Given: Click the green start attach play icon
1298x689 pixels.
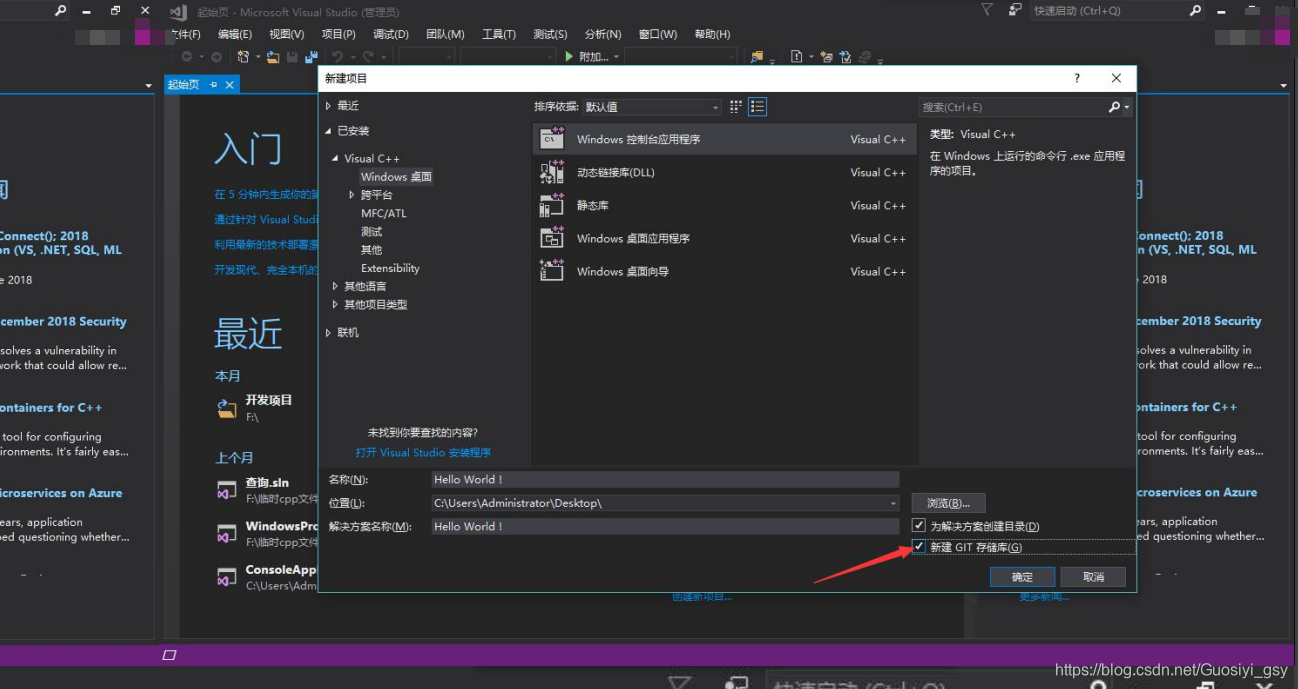Looking at the screenshot, I should [569, 57].
